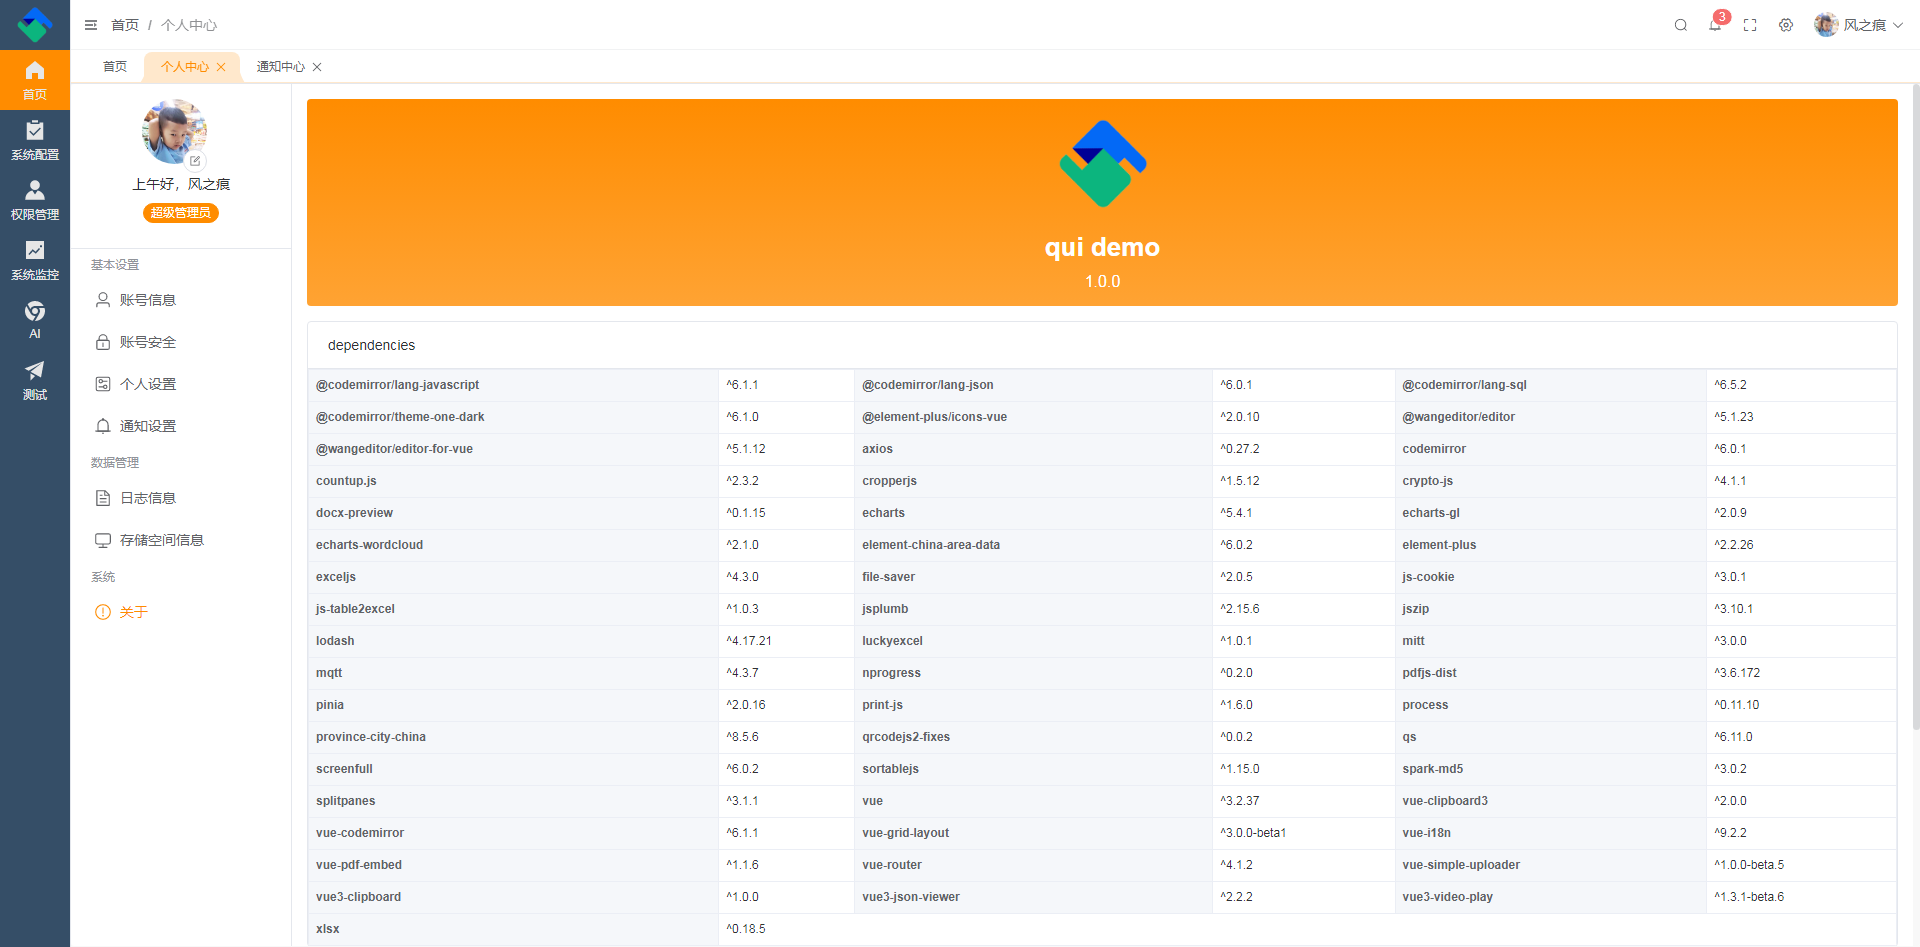
Task: Click the vue-router dependency cell
Action: pyautogui.click(x=1033, y=865)
